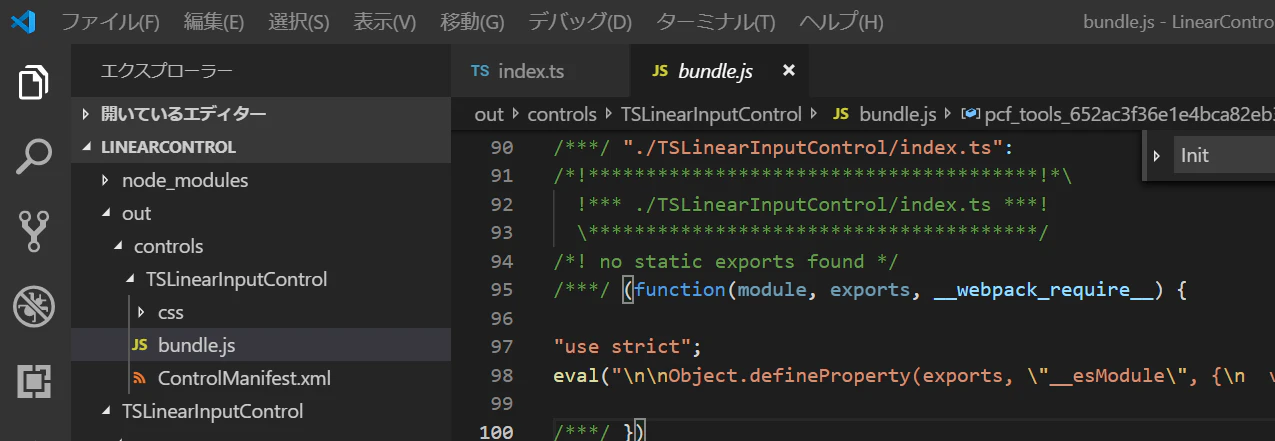Expand the 開いているエディター section
This screenshot has height=441, width=1275.
click(261, 114)
